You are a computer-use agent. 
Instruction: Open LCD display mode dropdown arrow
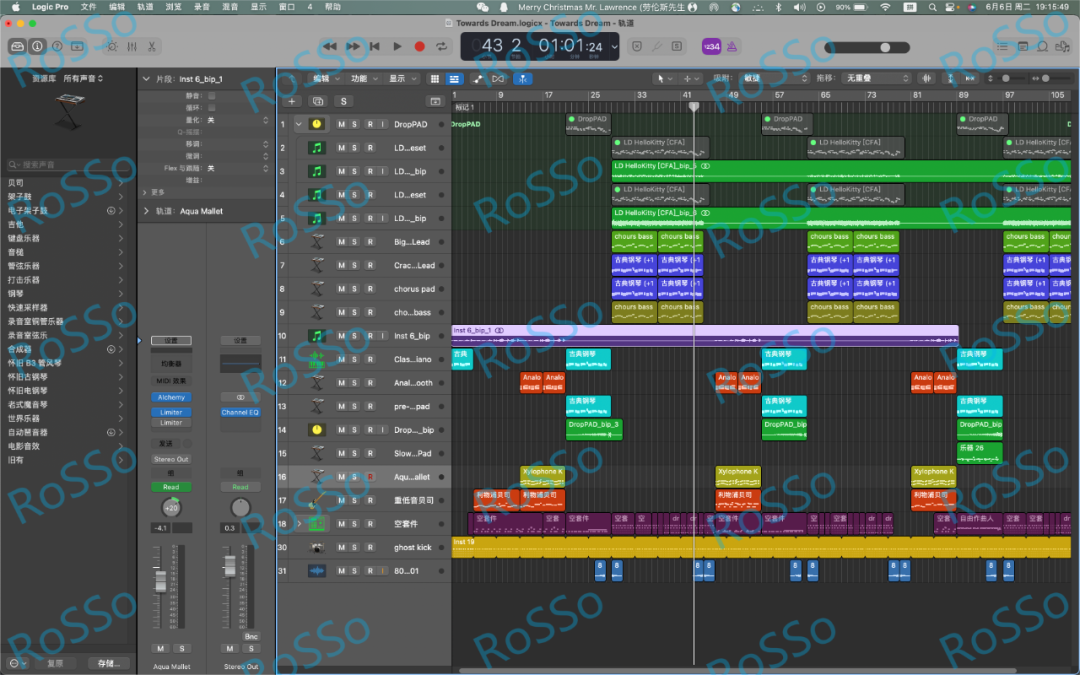pos(614,46)
